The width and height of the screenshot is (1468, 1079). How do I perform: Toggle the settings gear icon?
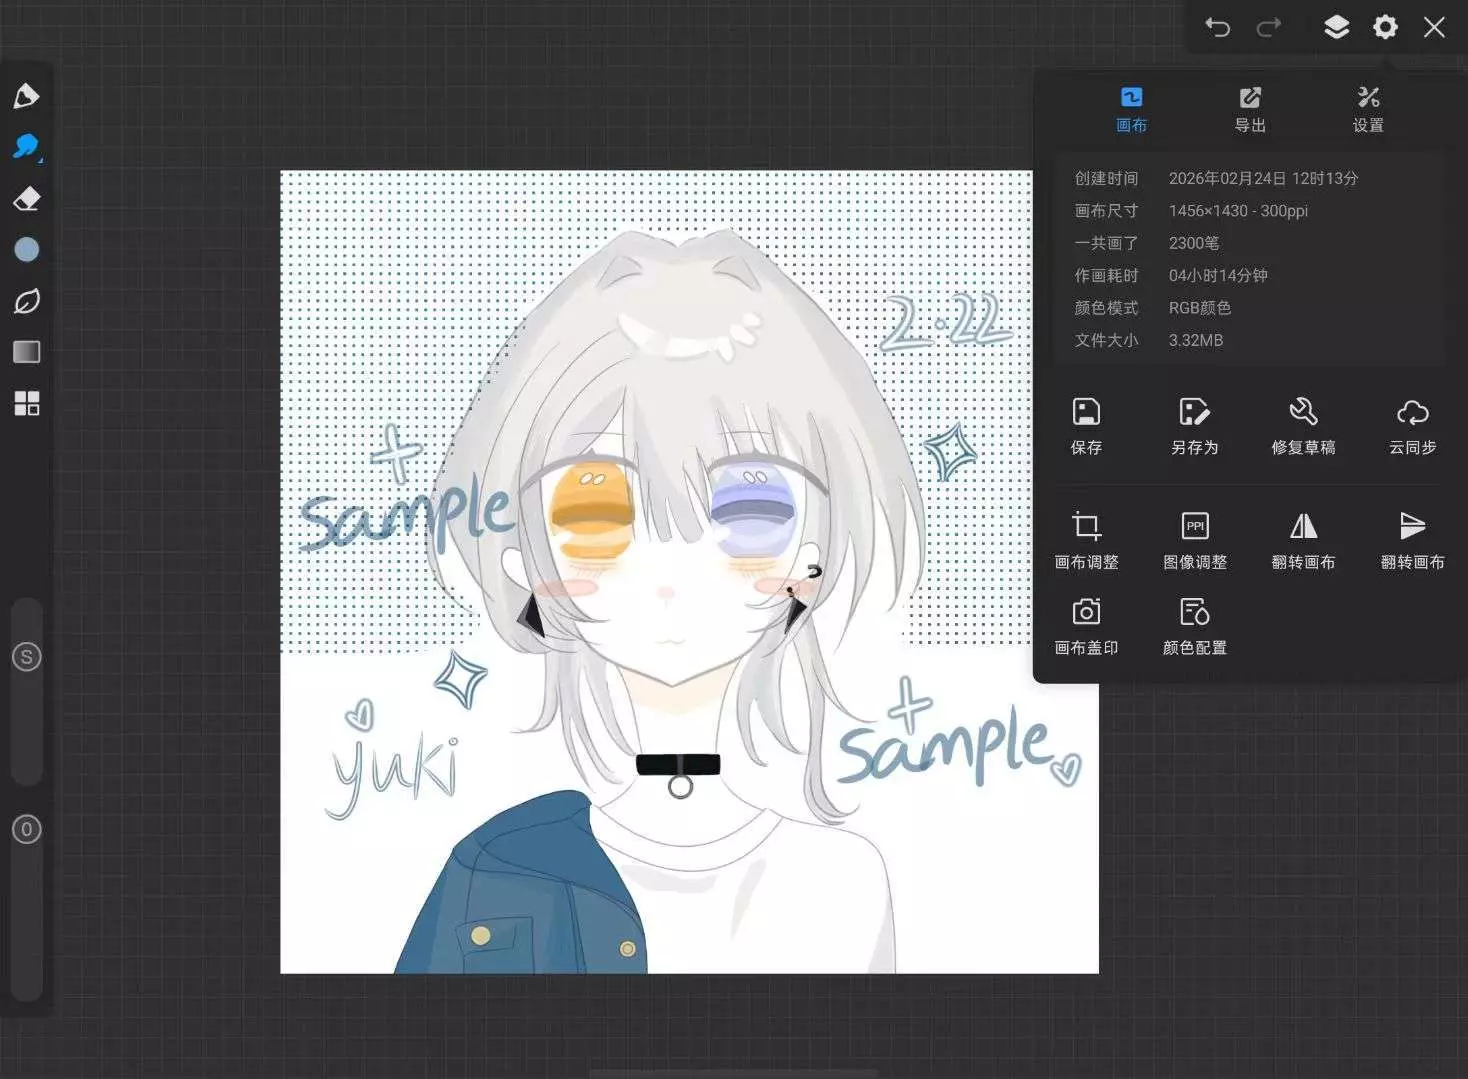[1385, 27]
